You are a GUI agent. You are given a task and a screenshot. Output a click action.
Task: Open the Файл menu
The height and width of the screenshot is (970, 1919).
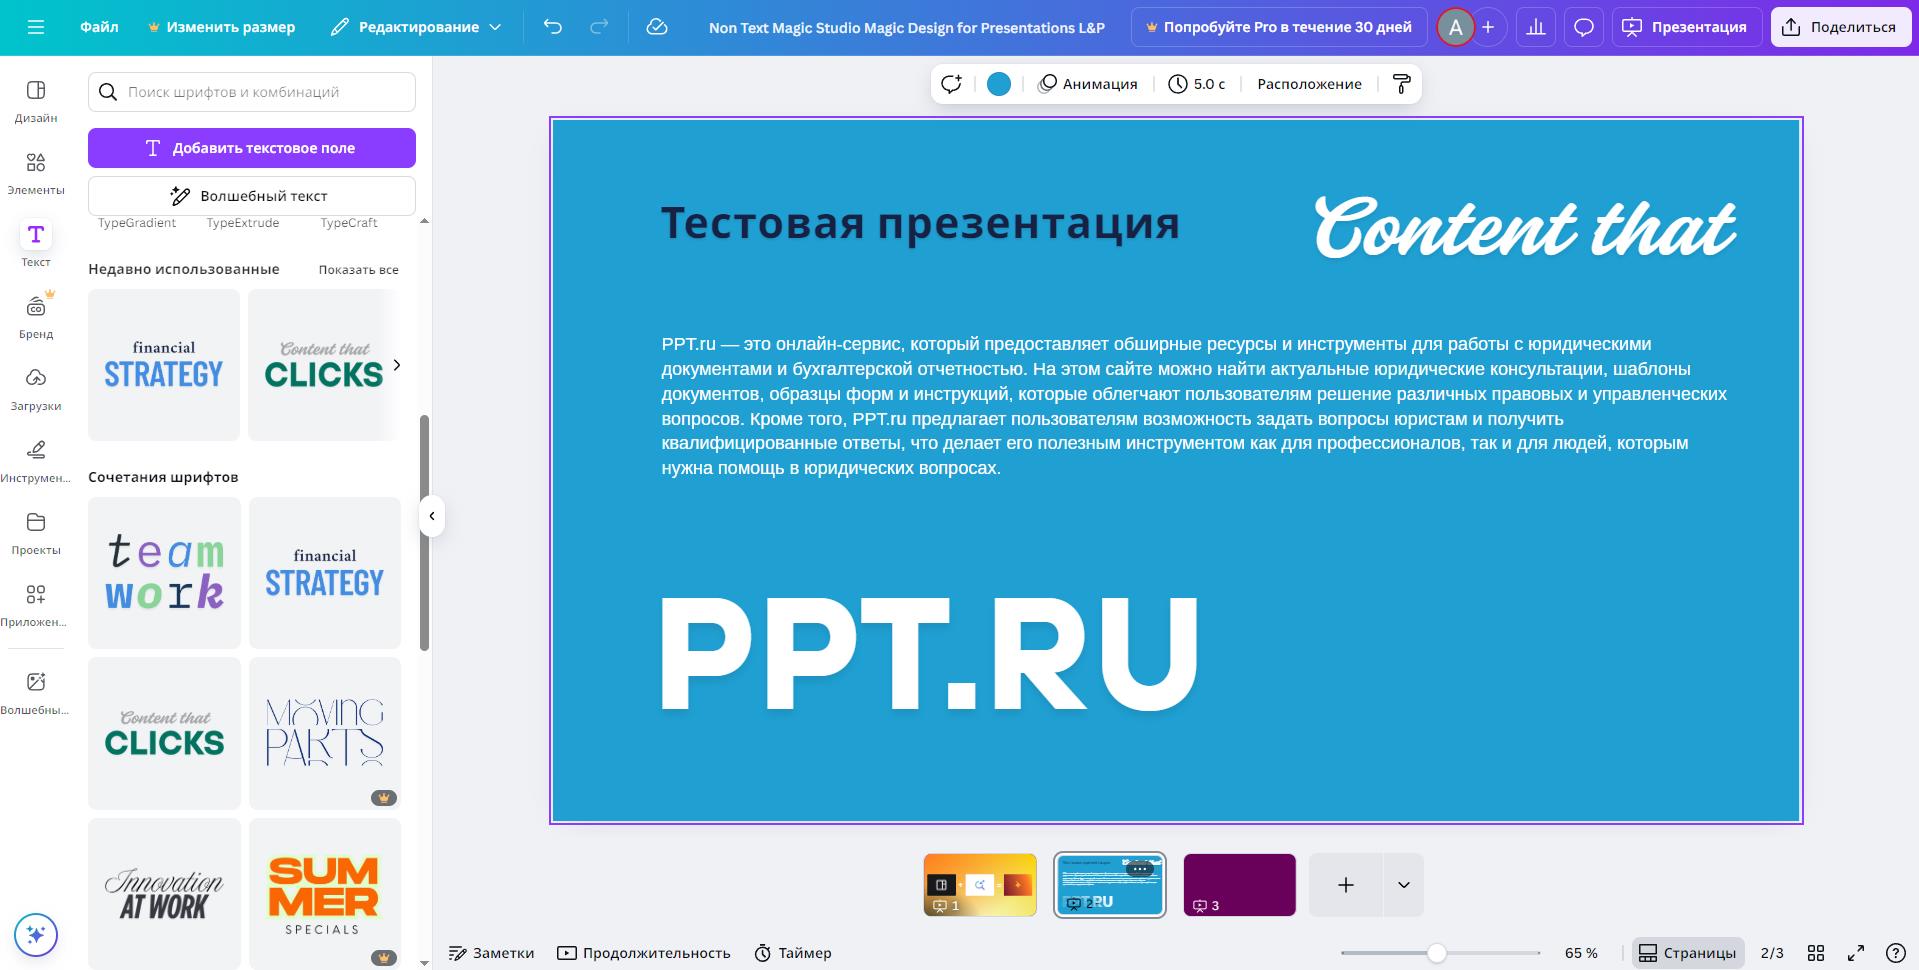click(99, 27)
